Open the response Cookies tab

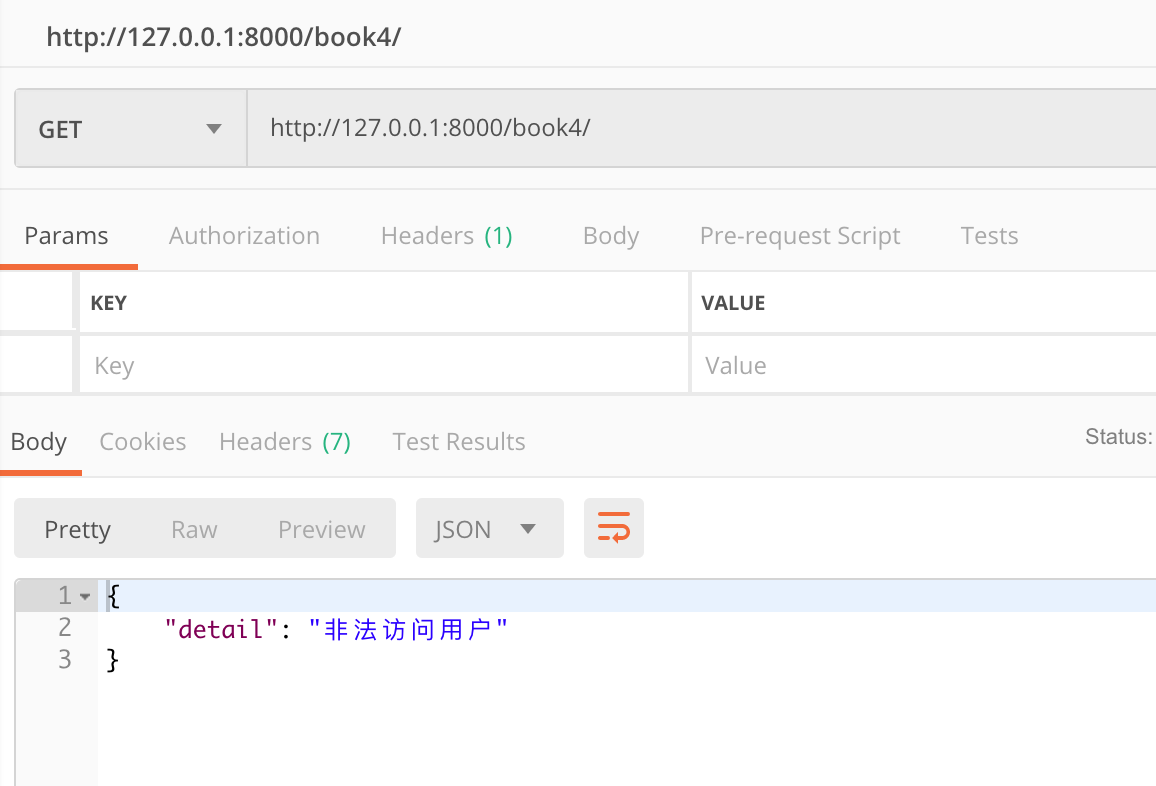[143, 442]
